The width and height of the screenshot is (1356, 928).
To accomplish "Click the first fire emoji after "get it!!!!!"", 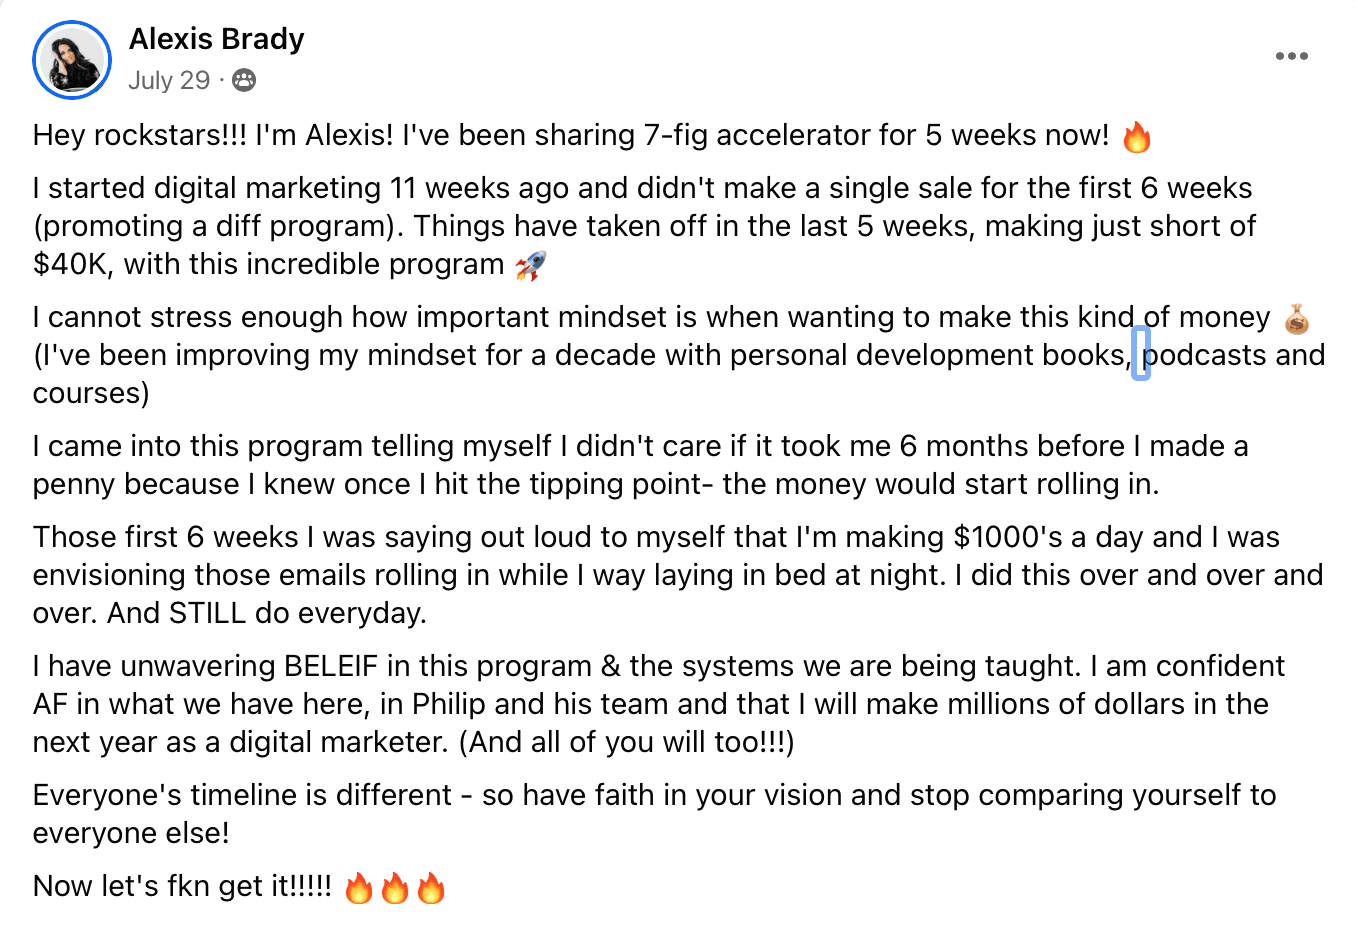I will [359, 887].
